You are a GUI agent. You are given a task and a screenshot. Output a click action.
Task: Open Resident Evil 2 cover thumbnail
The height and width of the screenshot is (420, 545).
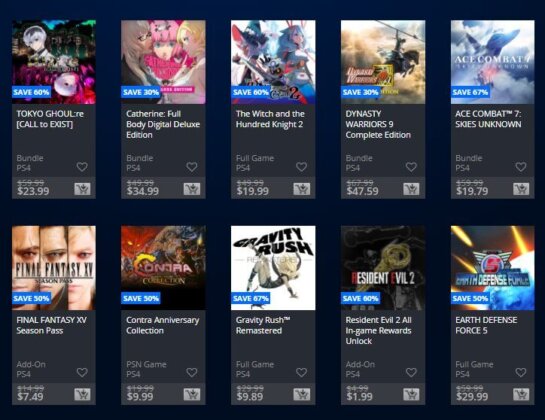point(383,268)
